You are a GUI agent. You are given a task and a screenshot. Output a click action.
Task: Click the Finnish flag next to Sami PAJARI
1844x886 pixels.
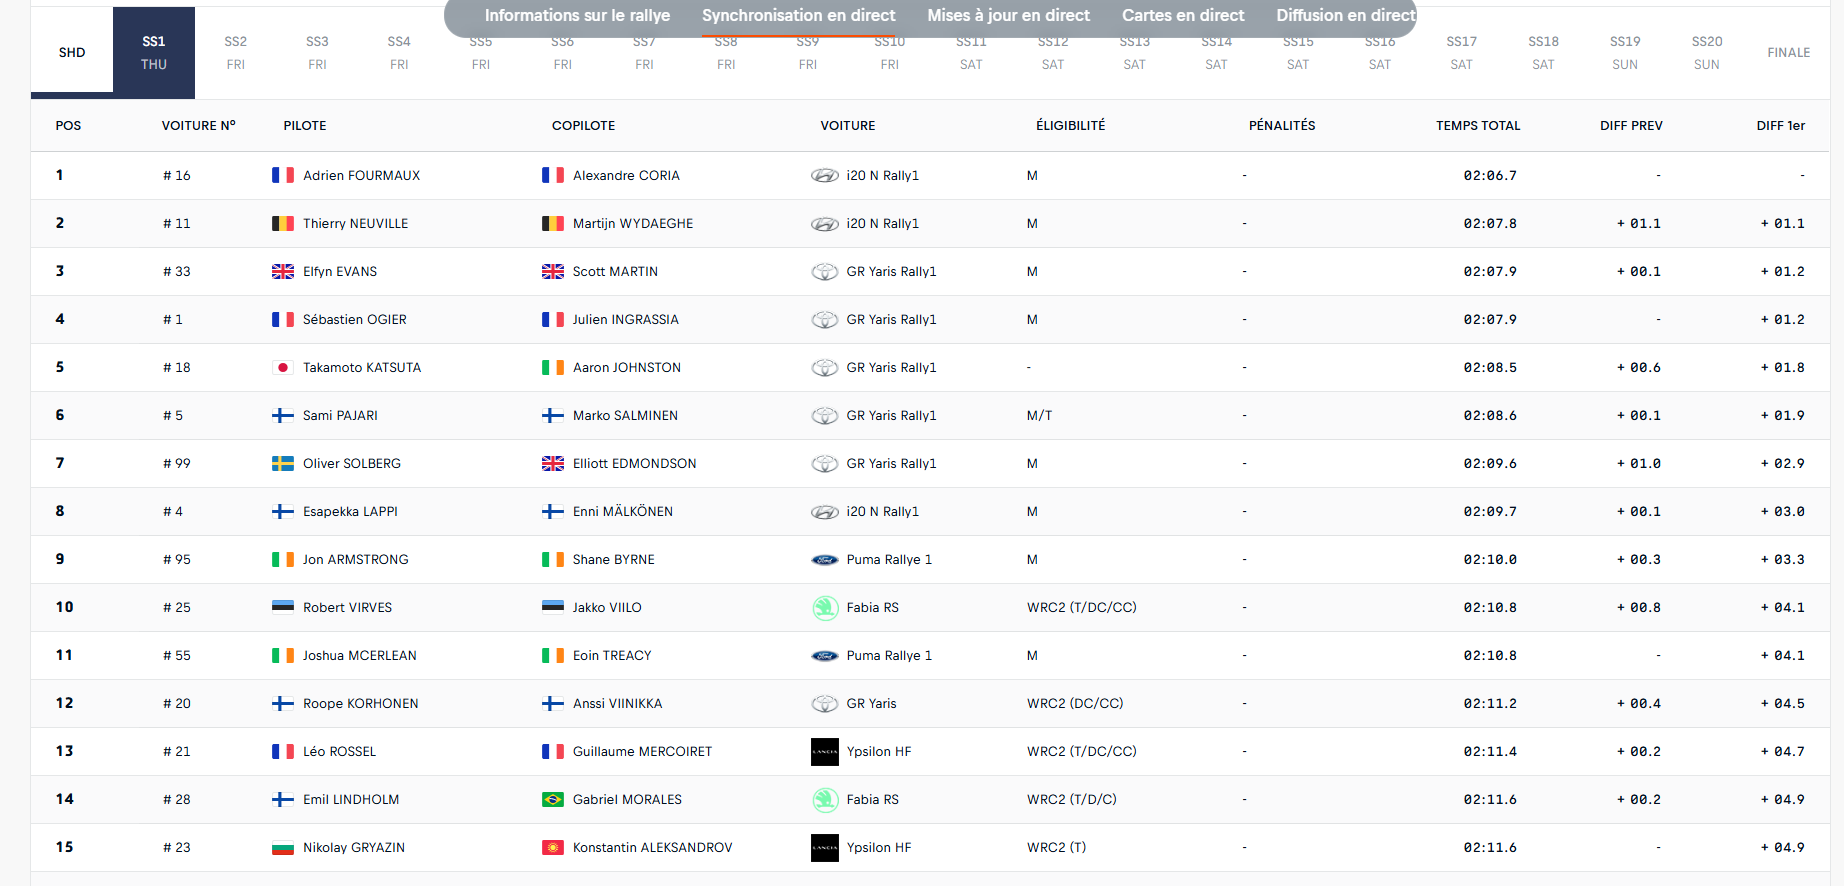point(283,415)
